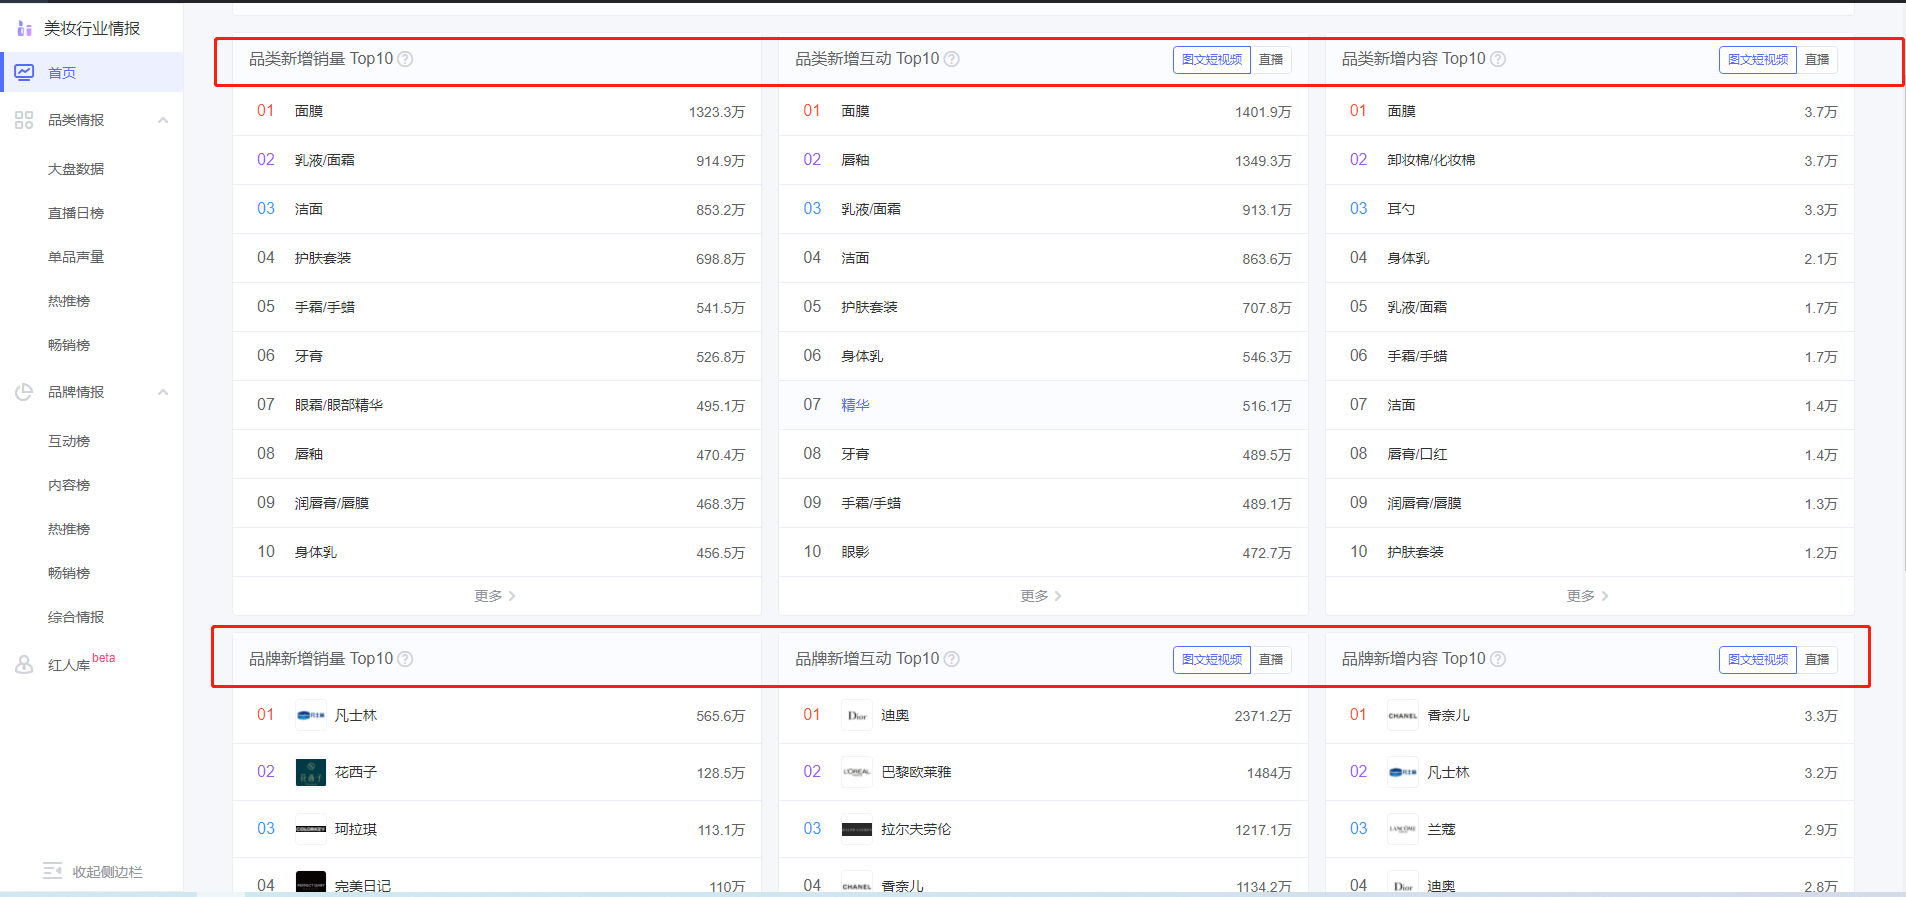Click 完美日记 brand logo
Image resolution: width=1906 pixels, height=897 pixels.
coord(311,883)
